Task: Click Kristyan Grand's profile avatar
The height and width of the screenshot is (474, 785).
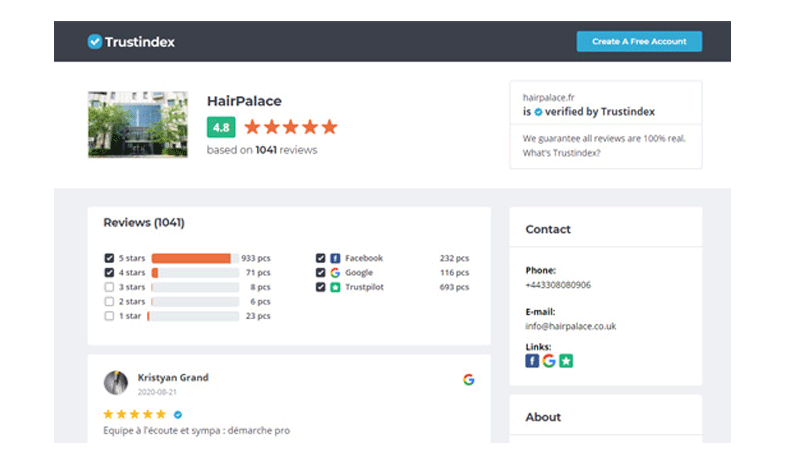Action: click(x=116, y=382)
